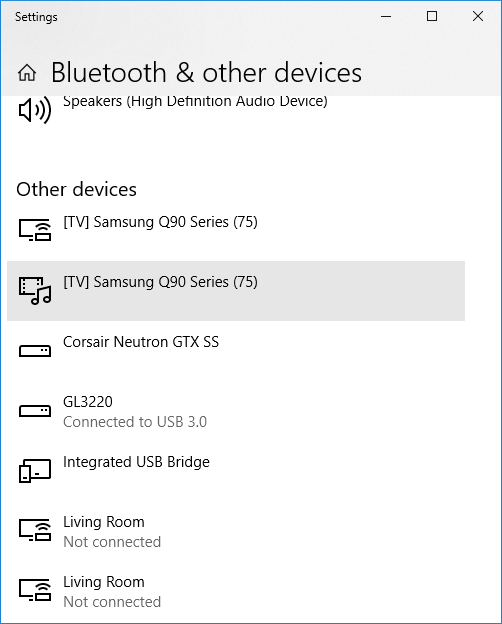Click the speaker icon for Speakers audio device
The image size is (502, 624).
35,110
